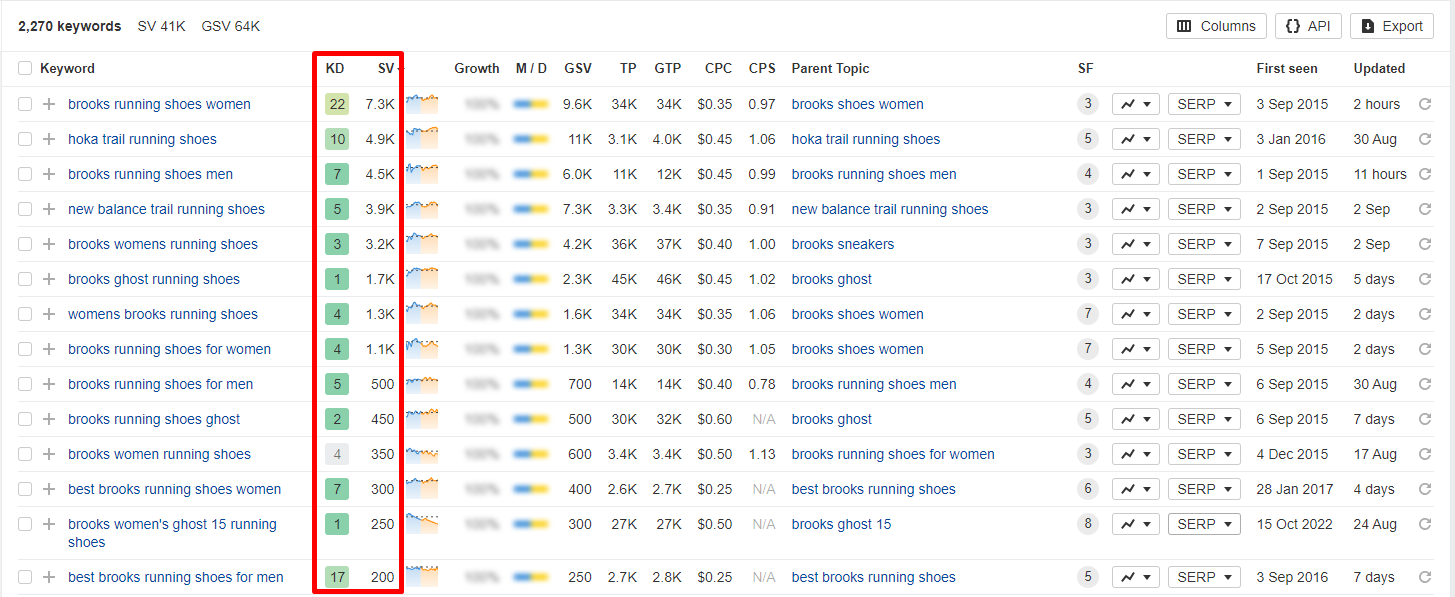
Task: Open keyword link 'brooks running shoes women'
Action: pos(159,104)
